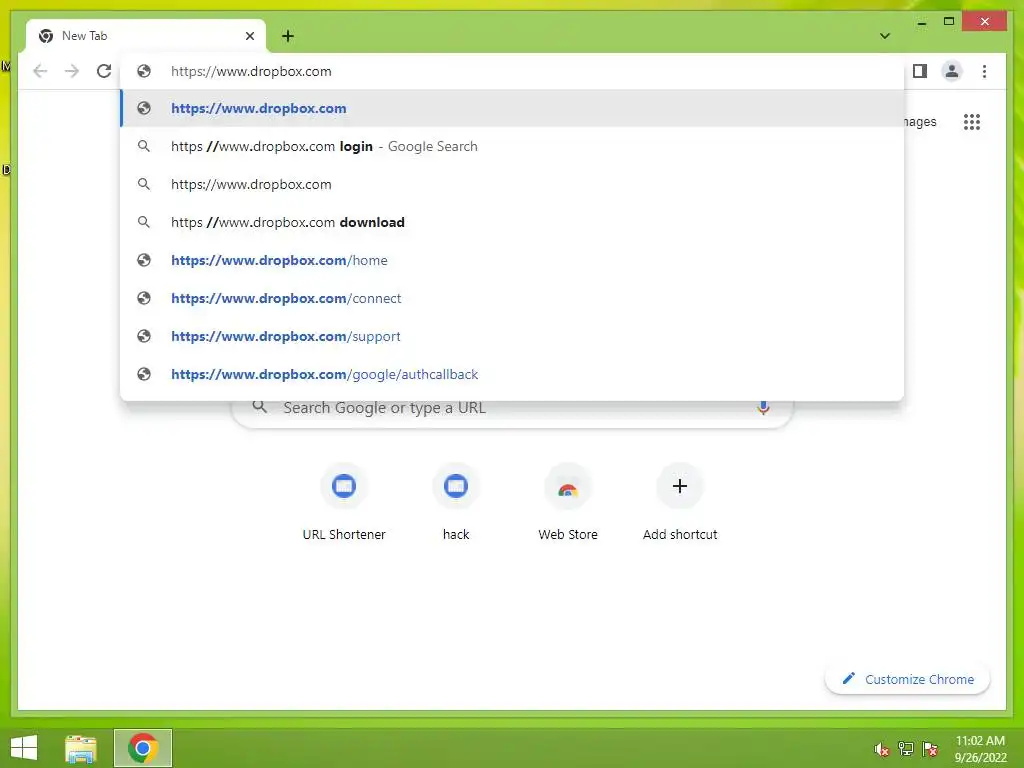Open a new tab with the plus button

point(288,36)
